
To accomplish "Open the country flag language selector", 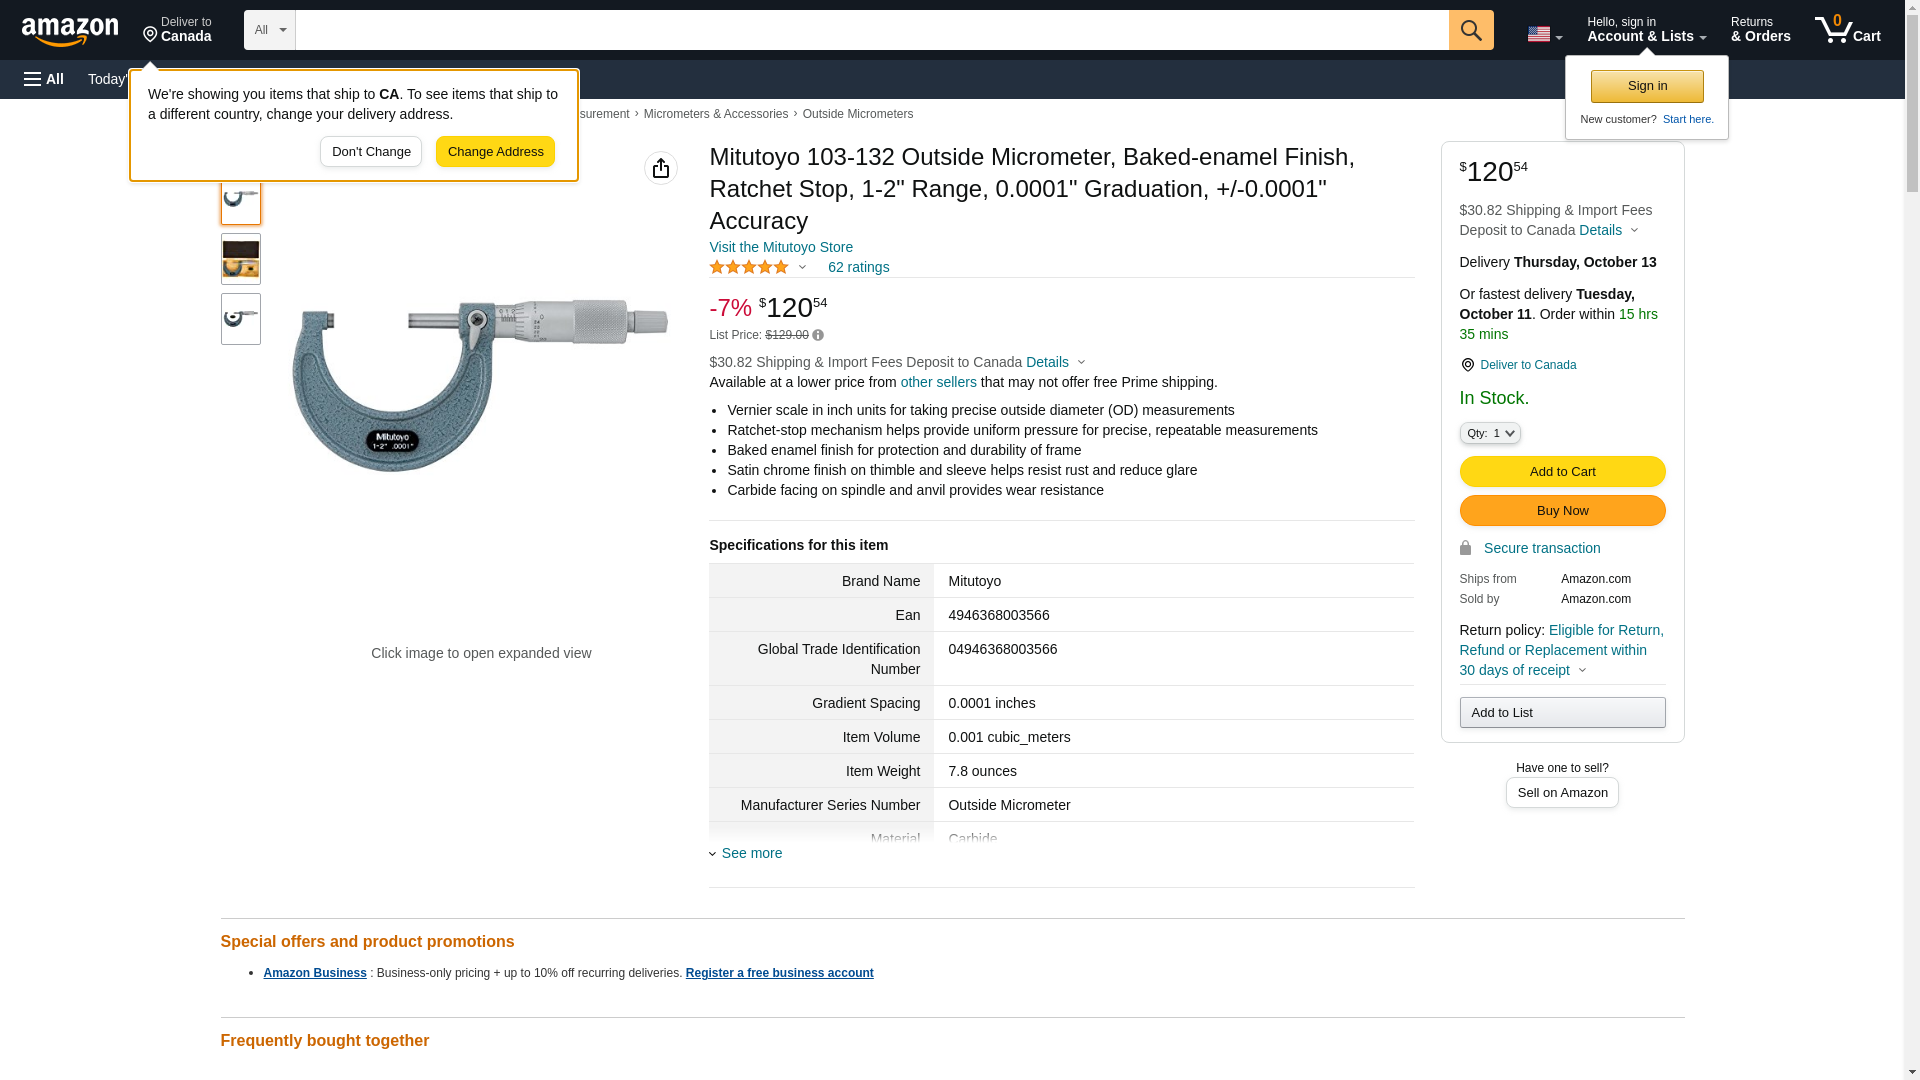I will pos(1544,34).
